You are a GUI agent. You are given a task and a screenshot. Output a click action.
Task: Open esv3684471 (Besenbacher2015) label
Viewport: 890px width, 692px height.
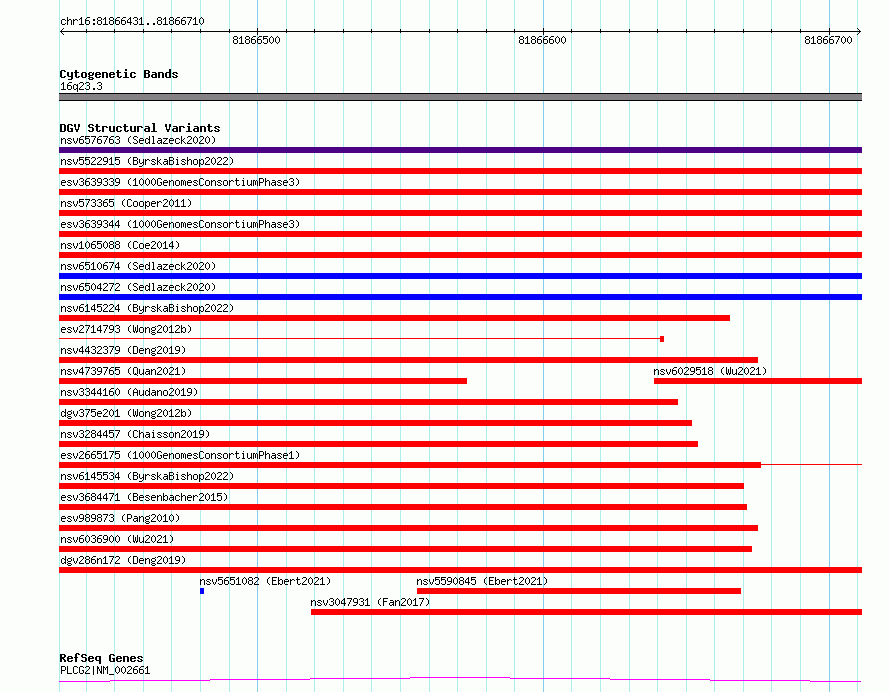[144, 497]
